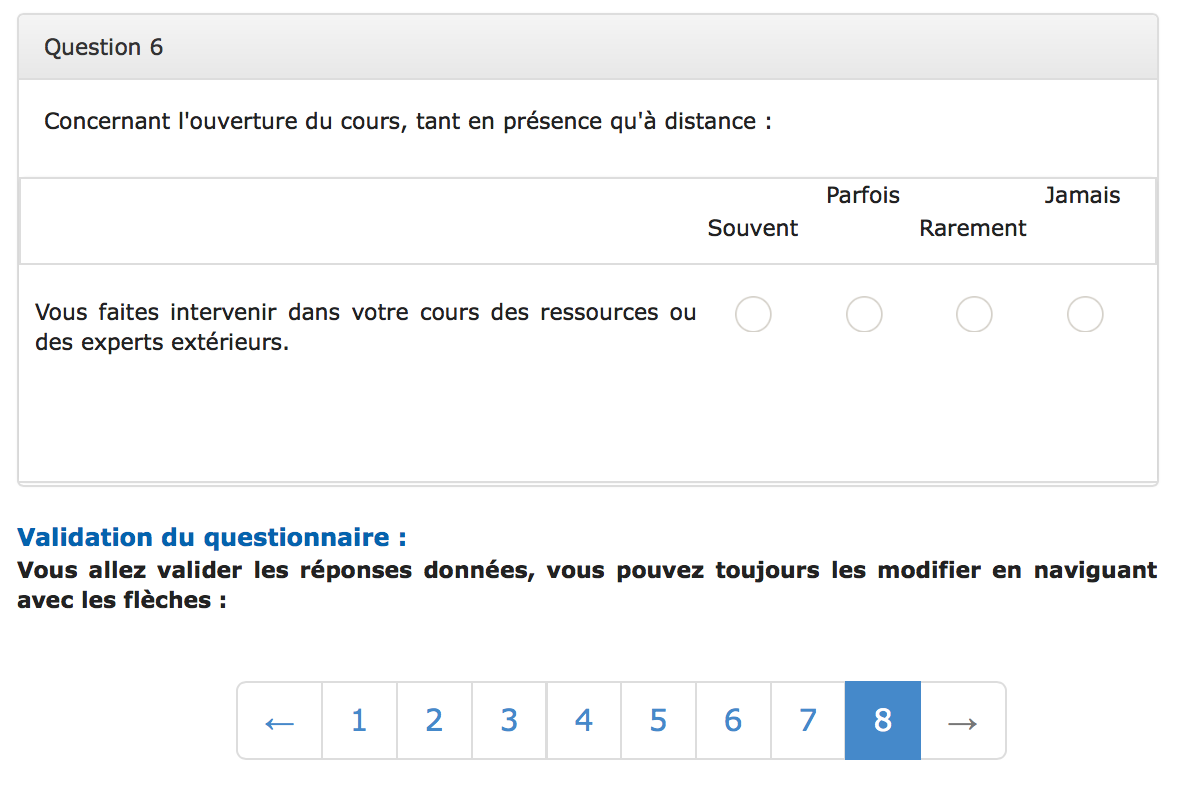This screenshot has width=1192, height=794.
Task: Jump to page 3
Action: 509,720
